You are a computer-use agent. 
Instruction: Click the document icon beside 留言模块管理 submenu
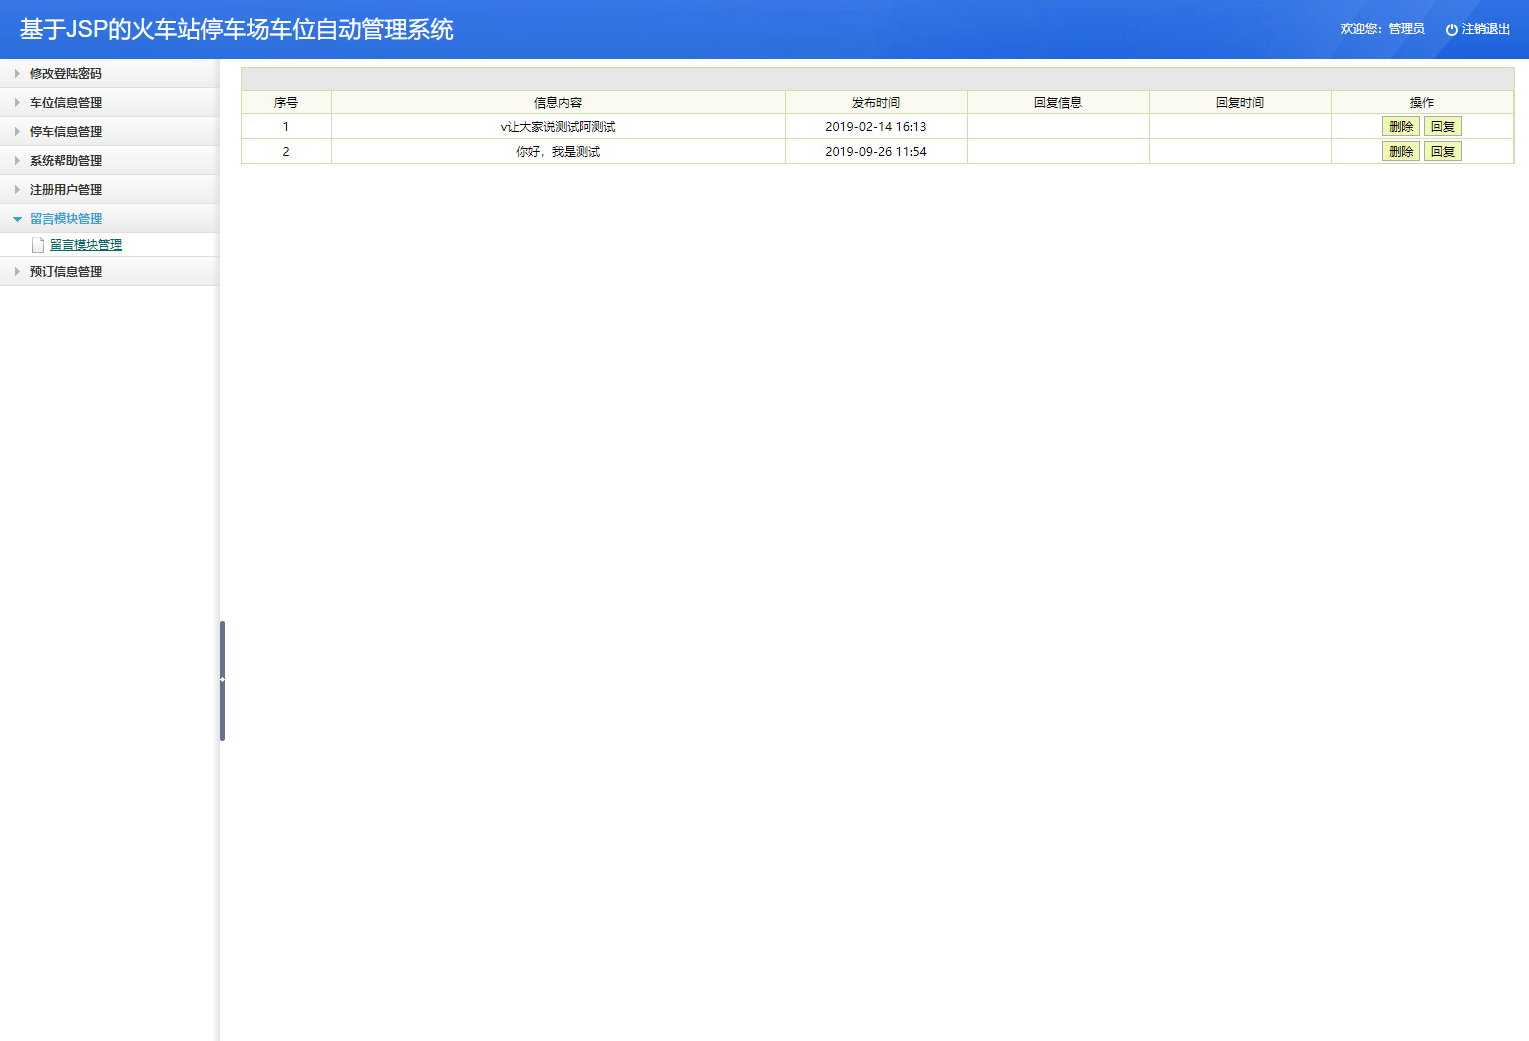click(x=37, y=244)
